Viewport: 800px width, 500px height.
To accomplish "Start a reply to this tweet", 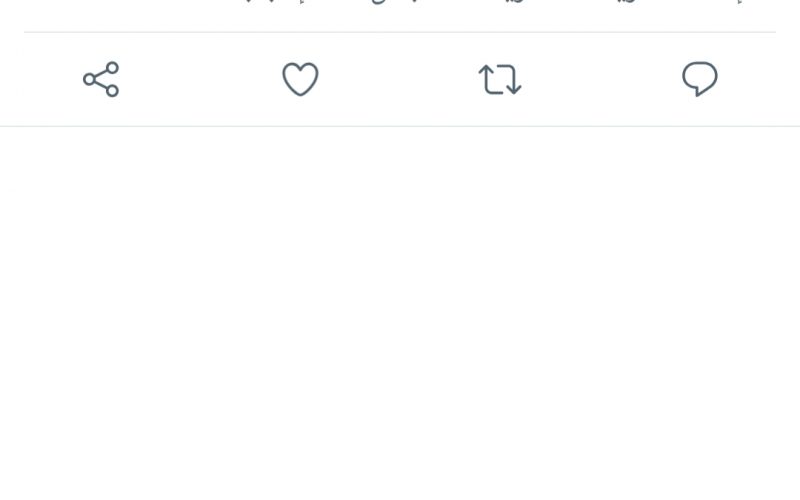I will coord(700,79).
